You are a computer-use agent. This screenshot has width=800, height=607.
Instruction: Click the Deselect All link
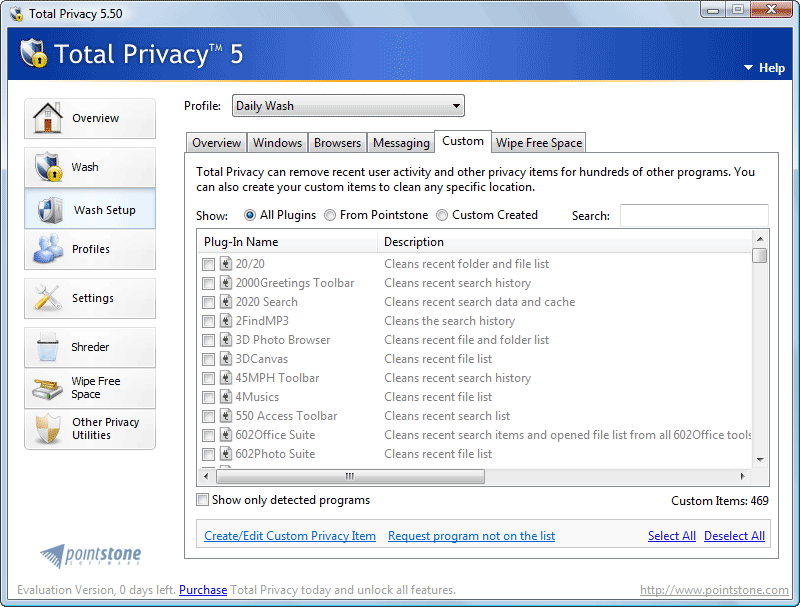point(734,536)
